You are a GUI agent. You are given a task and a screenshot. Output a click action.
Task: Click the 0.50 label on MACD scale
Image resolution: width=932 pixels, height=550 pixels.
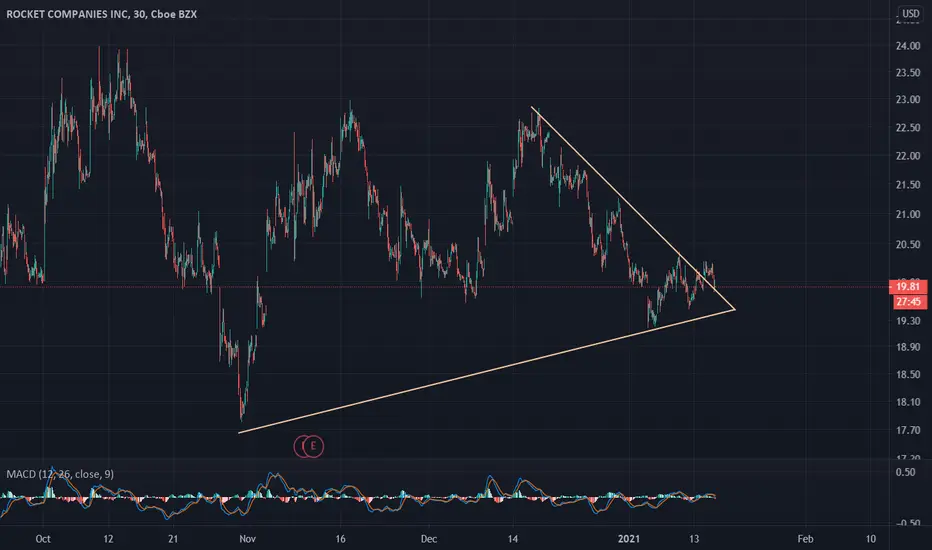[905, 472]
